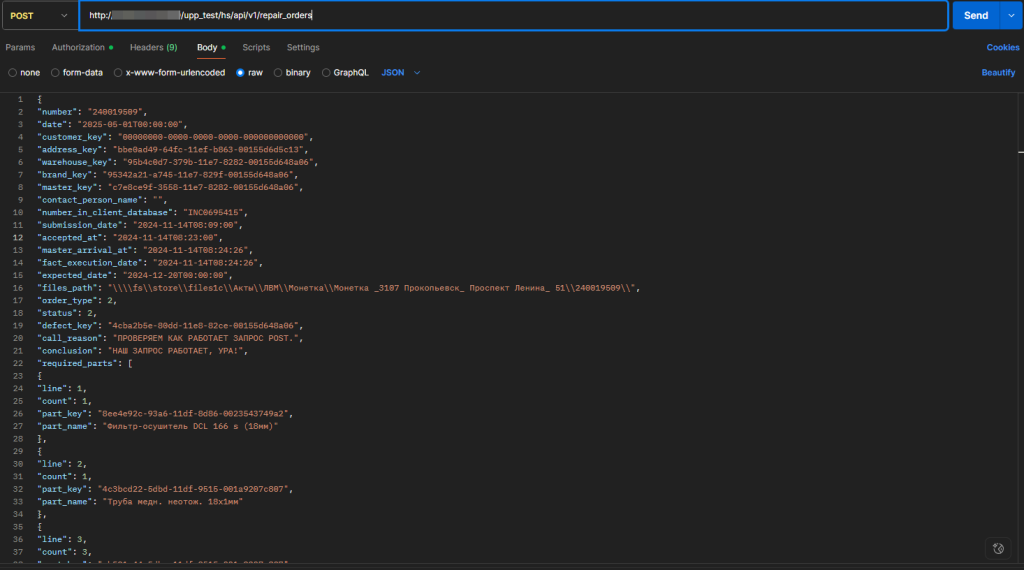Show the request Settings tab
The width and height of the screenshot is (1024, 570).
click(303, 47)
